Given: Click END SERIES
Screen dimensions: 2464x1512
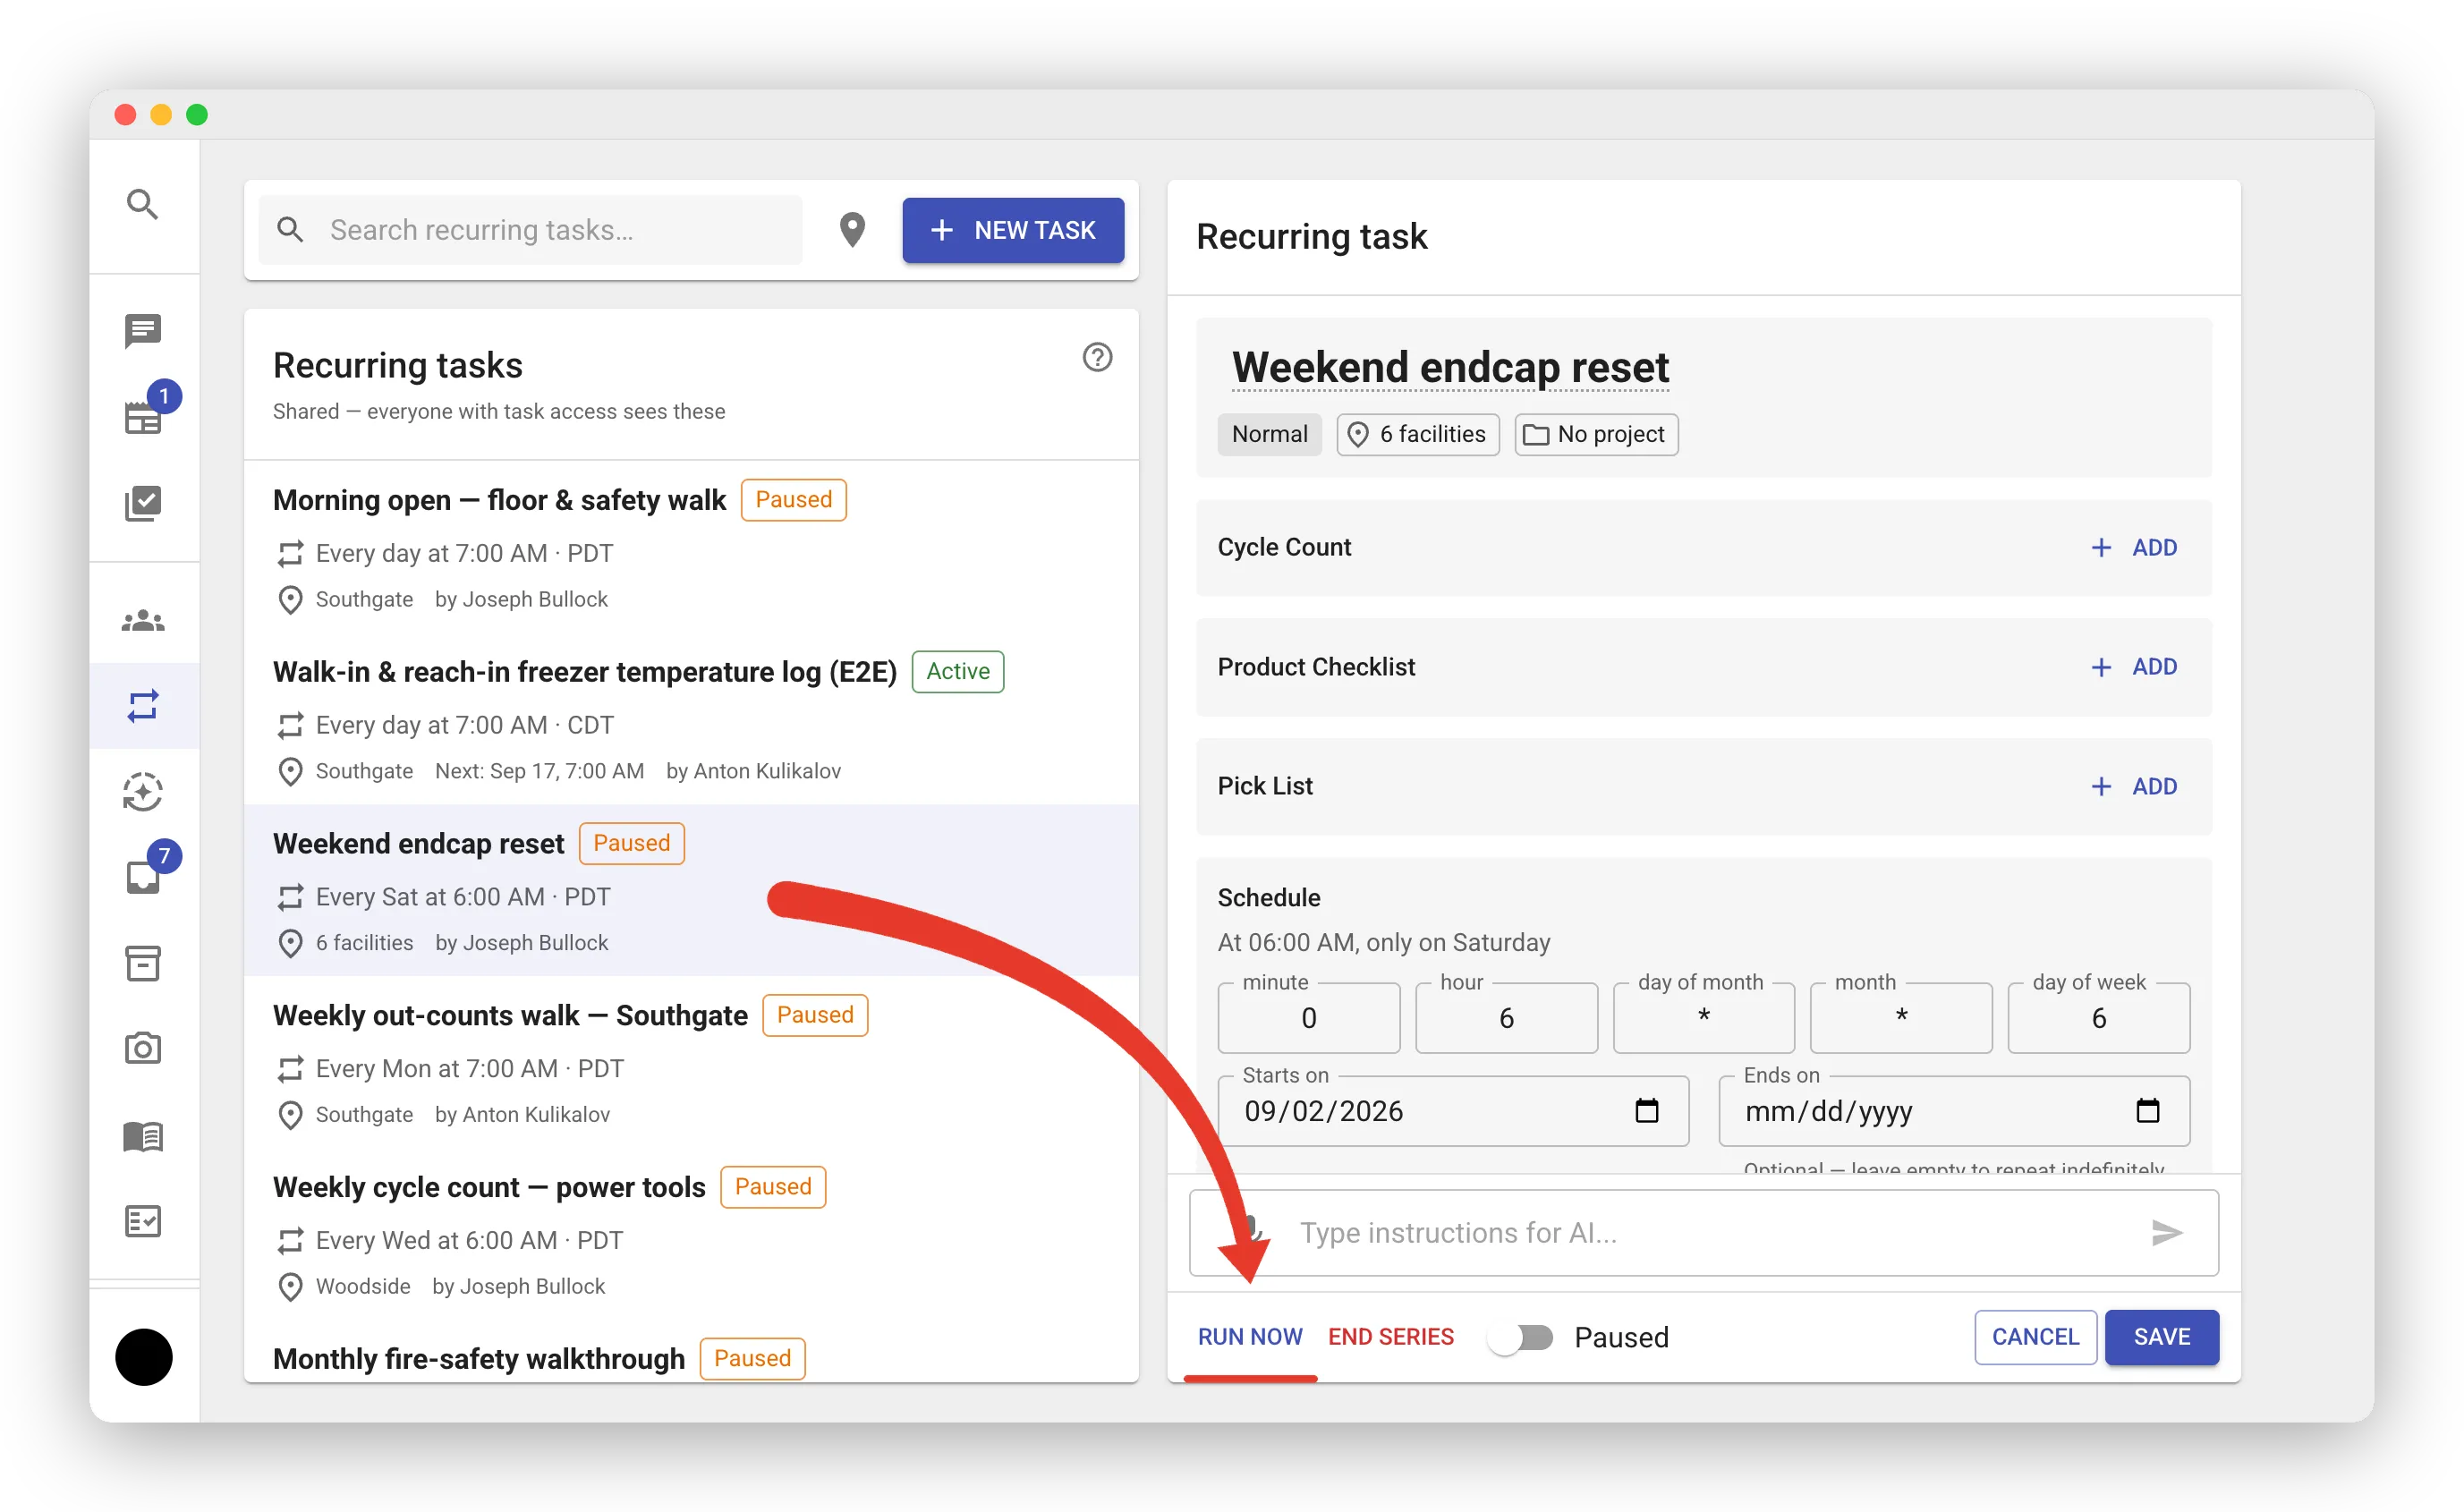Looking at the screenshot, I should point(1391,1337).
